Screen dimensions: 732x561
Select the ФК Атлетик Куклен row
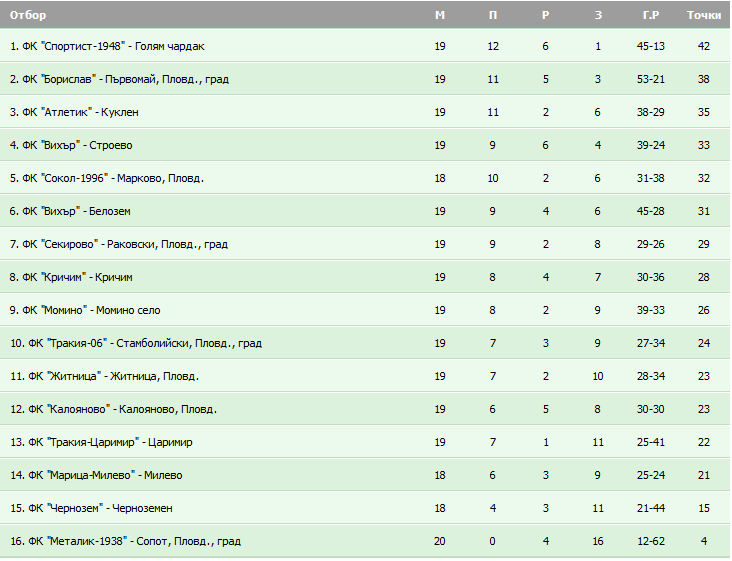[x=365, y=112]
